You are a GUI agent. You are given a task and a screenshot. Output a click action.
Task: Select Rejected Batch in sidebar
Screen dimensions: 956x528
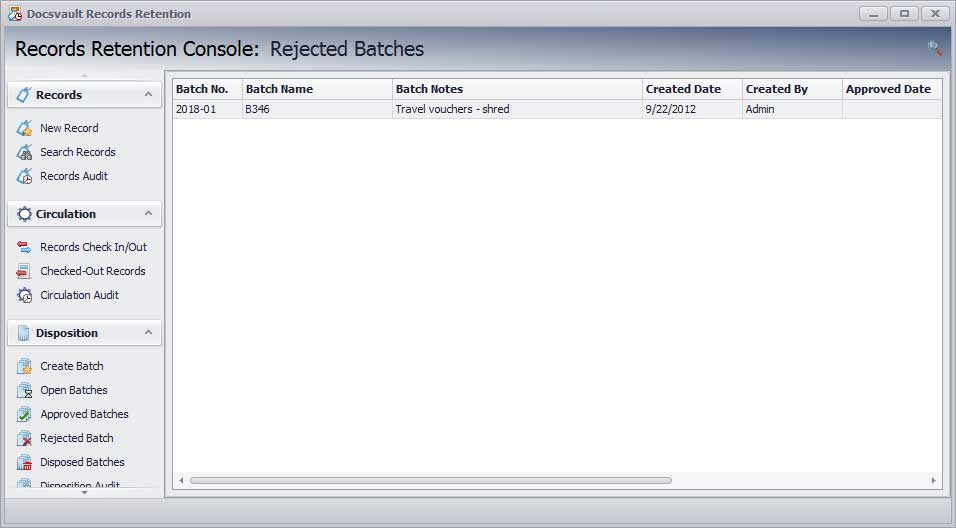[x=77, y=438]
